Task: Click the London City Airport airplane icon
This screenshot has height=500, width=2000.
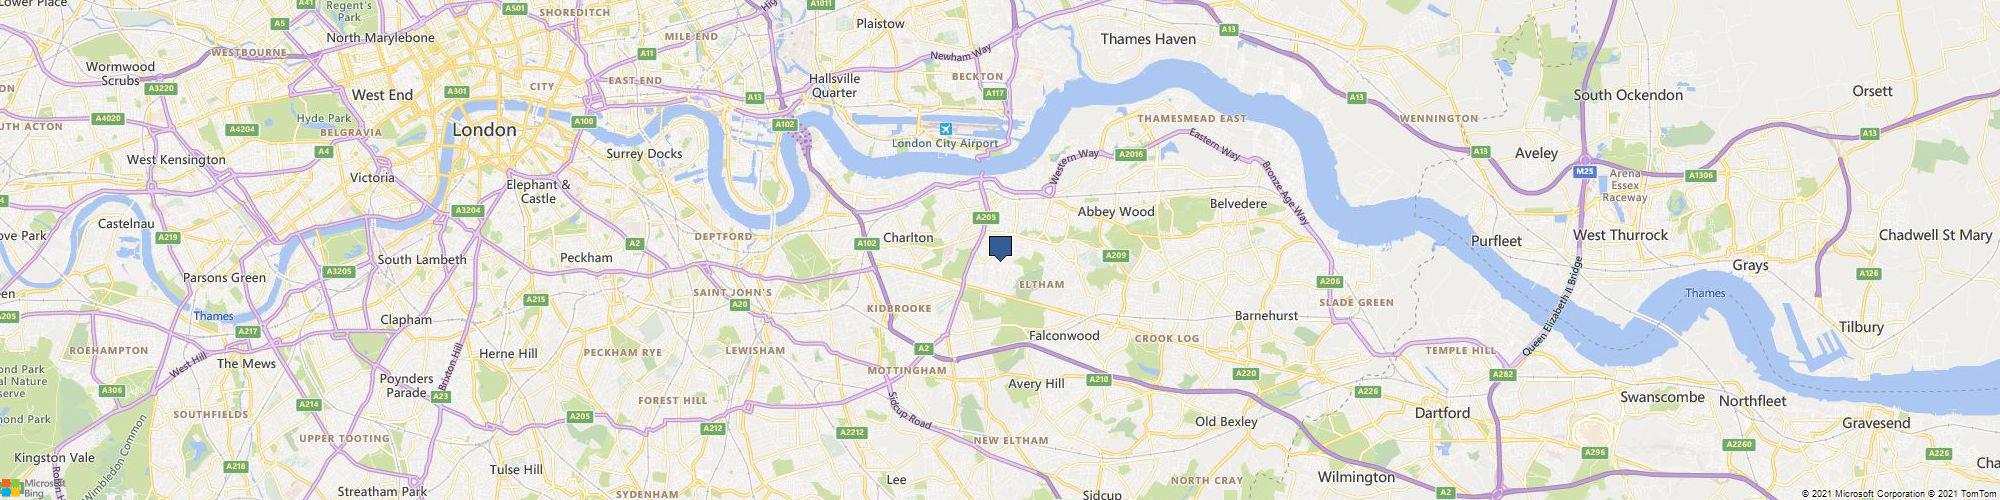Action: tap(946, 130)
